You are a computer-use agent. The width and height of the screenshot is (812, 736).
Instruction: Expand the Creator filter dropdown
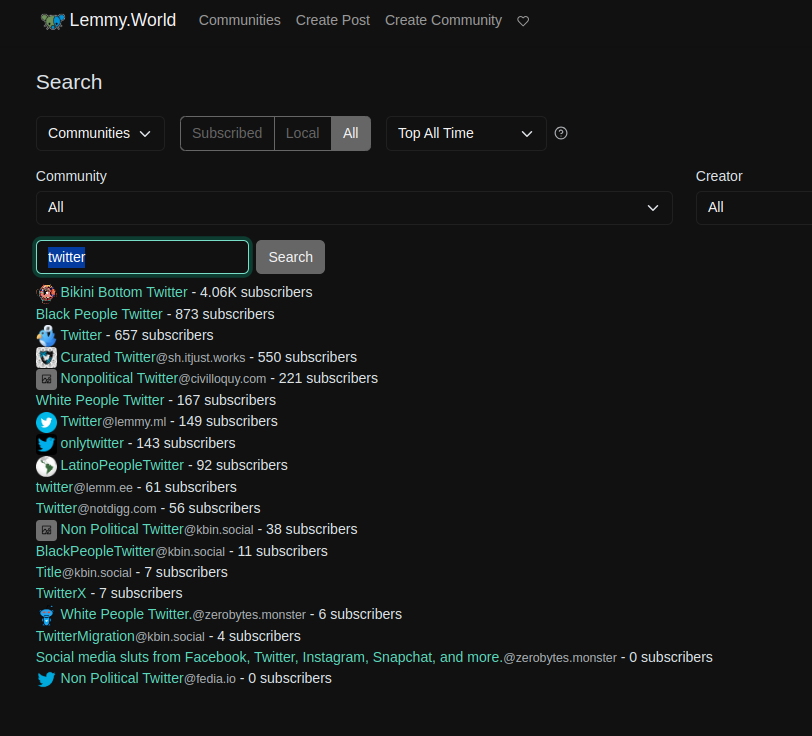754,208
